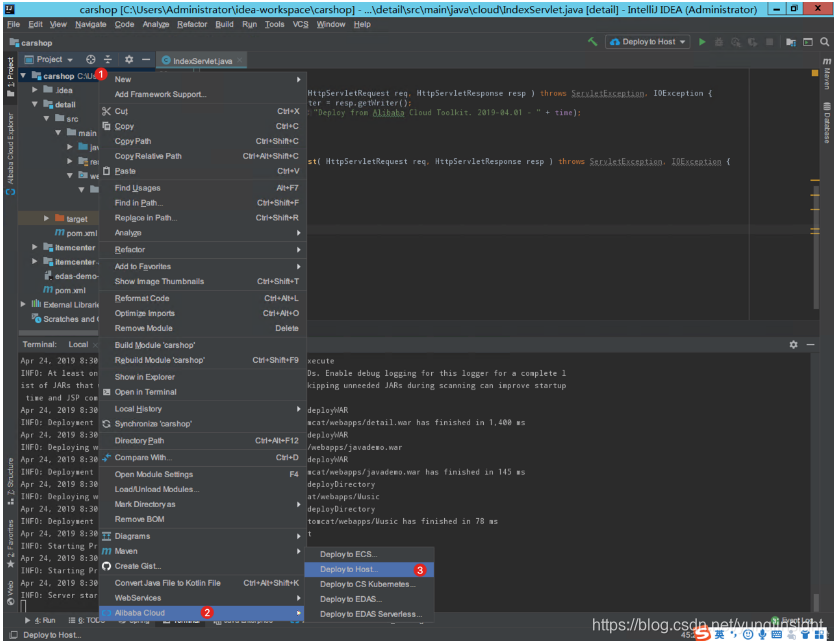Expand the itemcenter module

35,247
